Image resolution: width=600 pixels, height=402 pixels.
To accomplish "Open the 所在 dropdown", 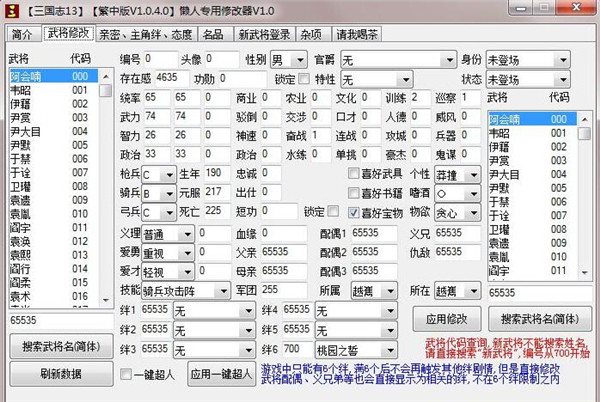I will click(458, 291).
